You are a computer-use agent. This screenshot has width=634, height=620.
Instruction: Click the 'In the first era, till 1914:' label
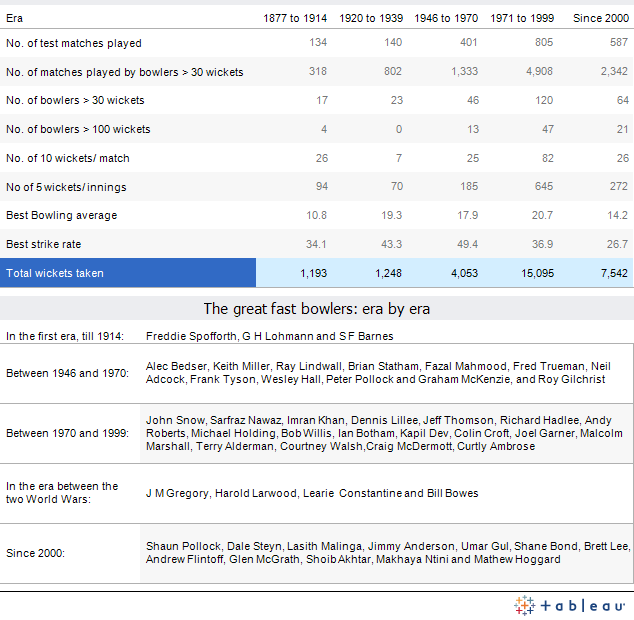point(65,336)
